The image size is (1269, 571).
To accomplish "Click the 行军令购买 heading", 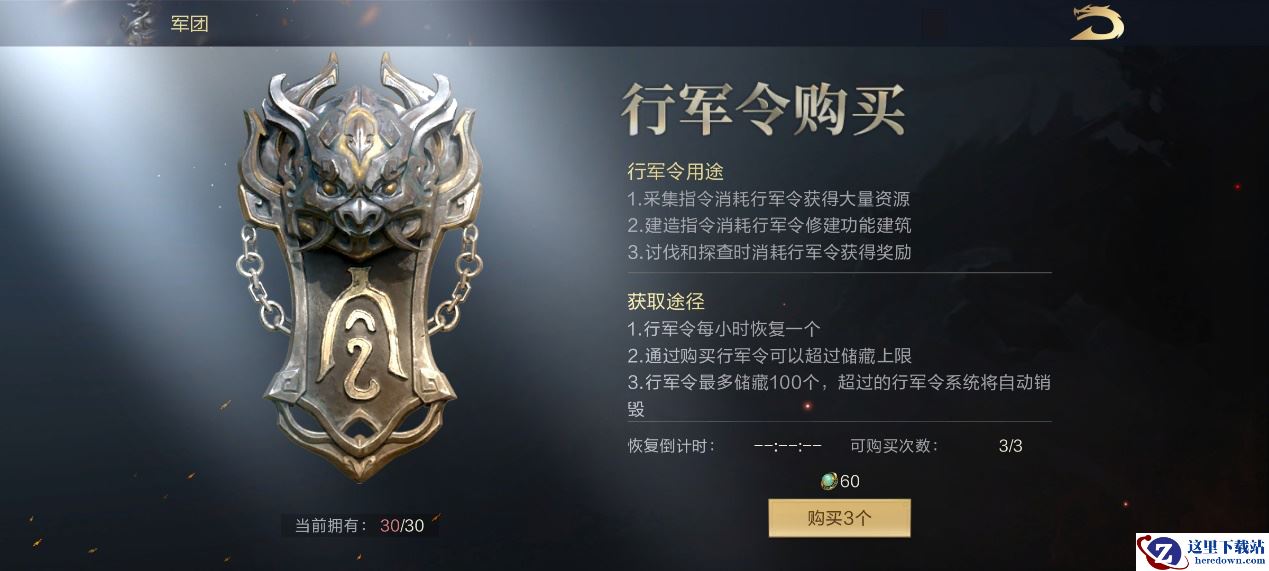I will pos(764,110).
